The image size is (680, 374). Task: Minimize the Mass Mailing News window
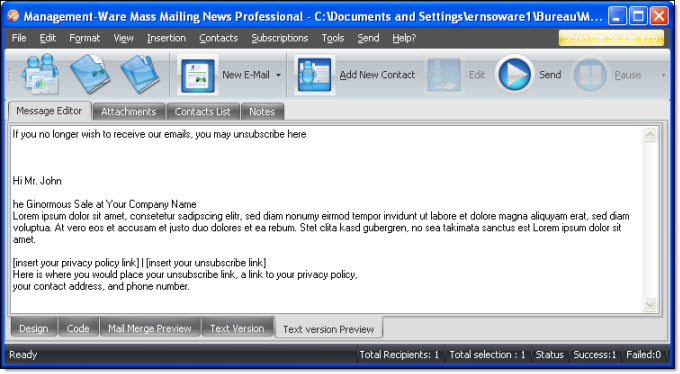[x=617, y=16]
